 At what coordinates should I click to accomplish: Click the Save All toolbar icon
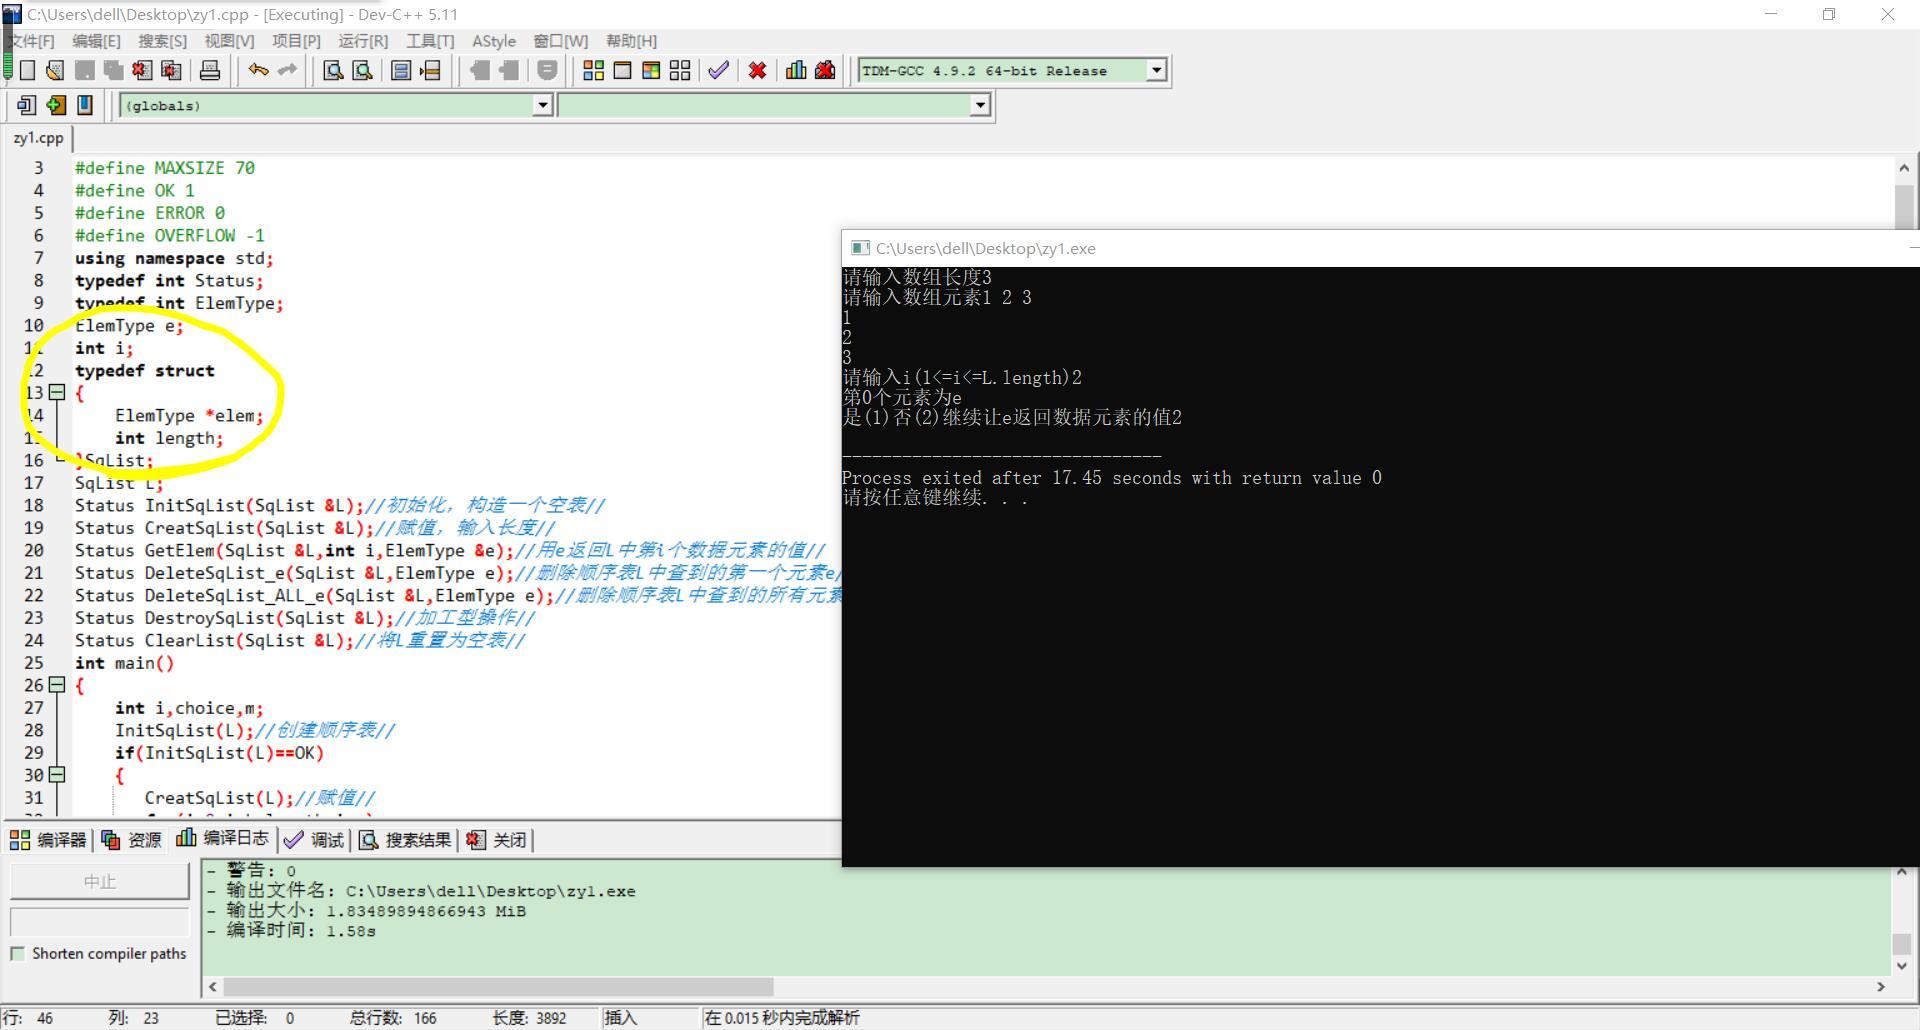pos(114,70)
